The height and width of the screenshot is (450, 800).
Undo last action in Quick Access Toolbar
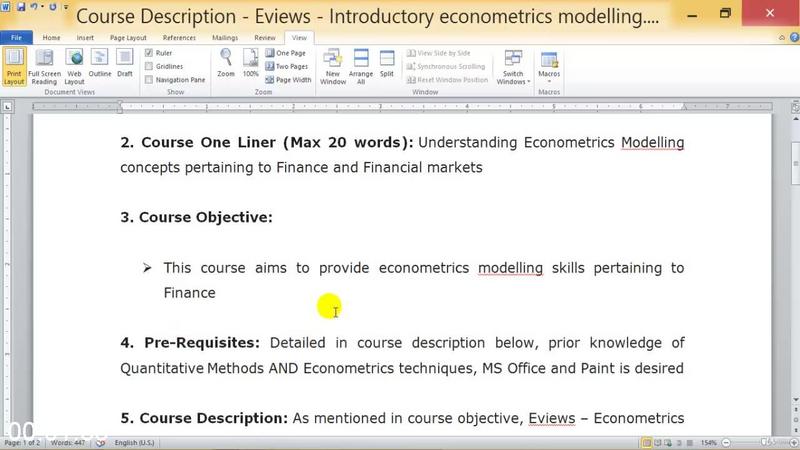[x=34, y=7]
